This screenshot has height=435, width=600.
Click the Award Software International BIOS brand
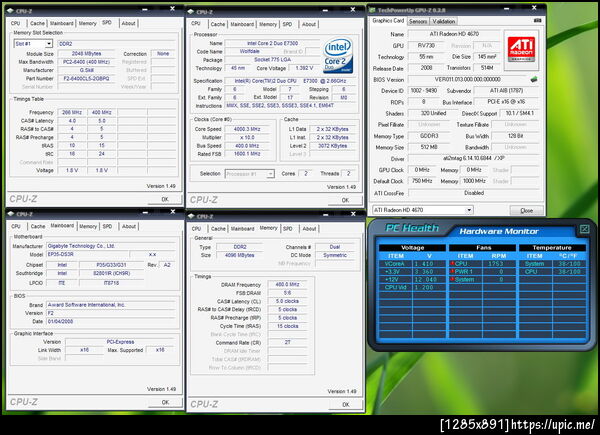pyautogui.click(x=111, y=305)
